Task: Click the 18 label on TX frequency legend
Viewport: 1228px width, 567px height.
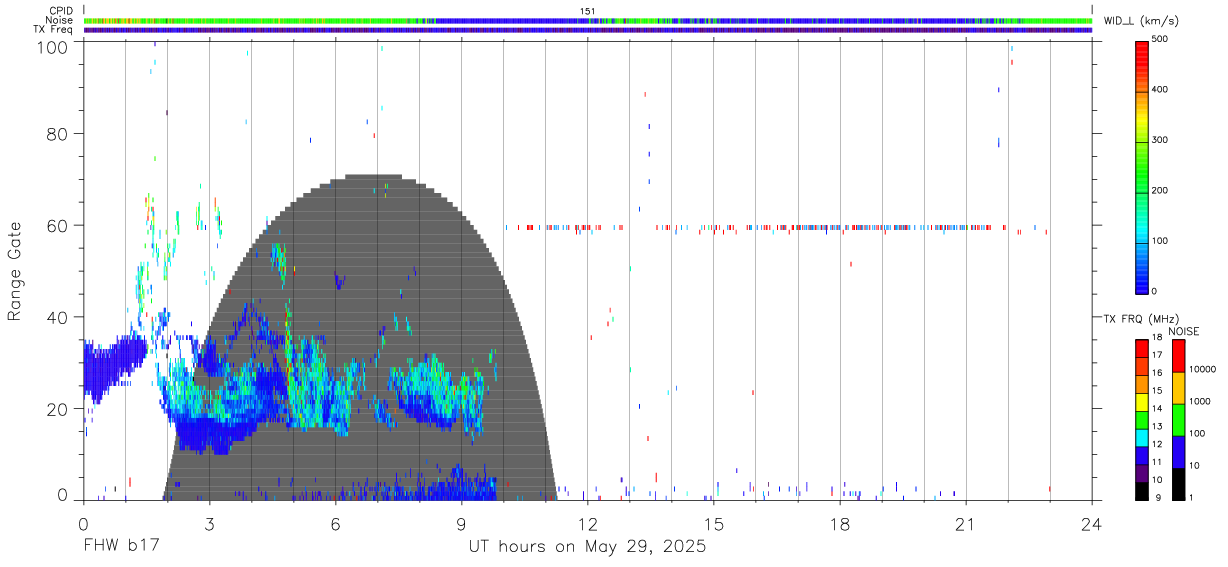Action: (x=1158, y=339)
